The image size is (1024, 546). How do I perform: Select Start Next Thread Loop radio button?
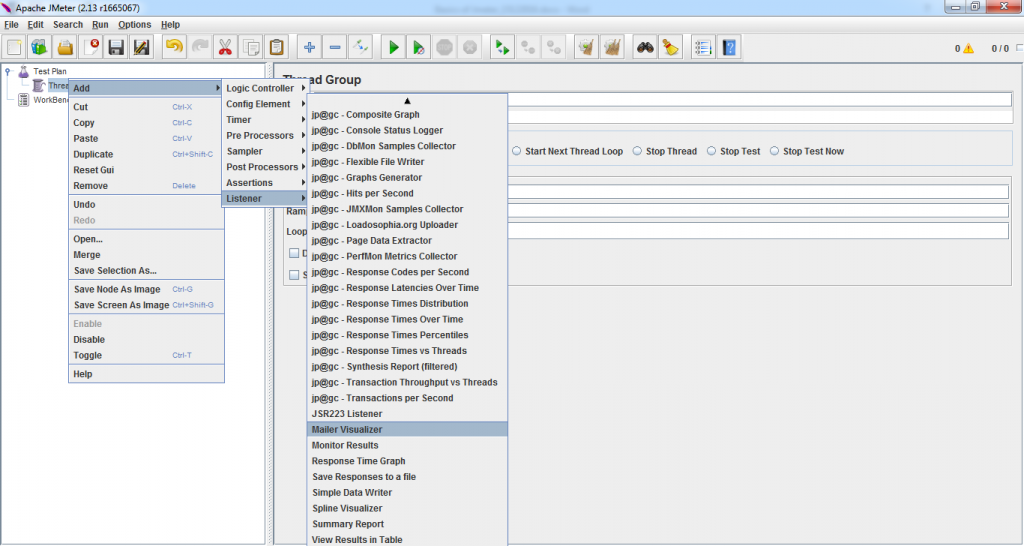[517, 151]
